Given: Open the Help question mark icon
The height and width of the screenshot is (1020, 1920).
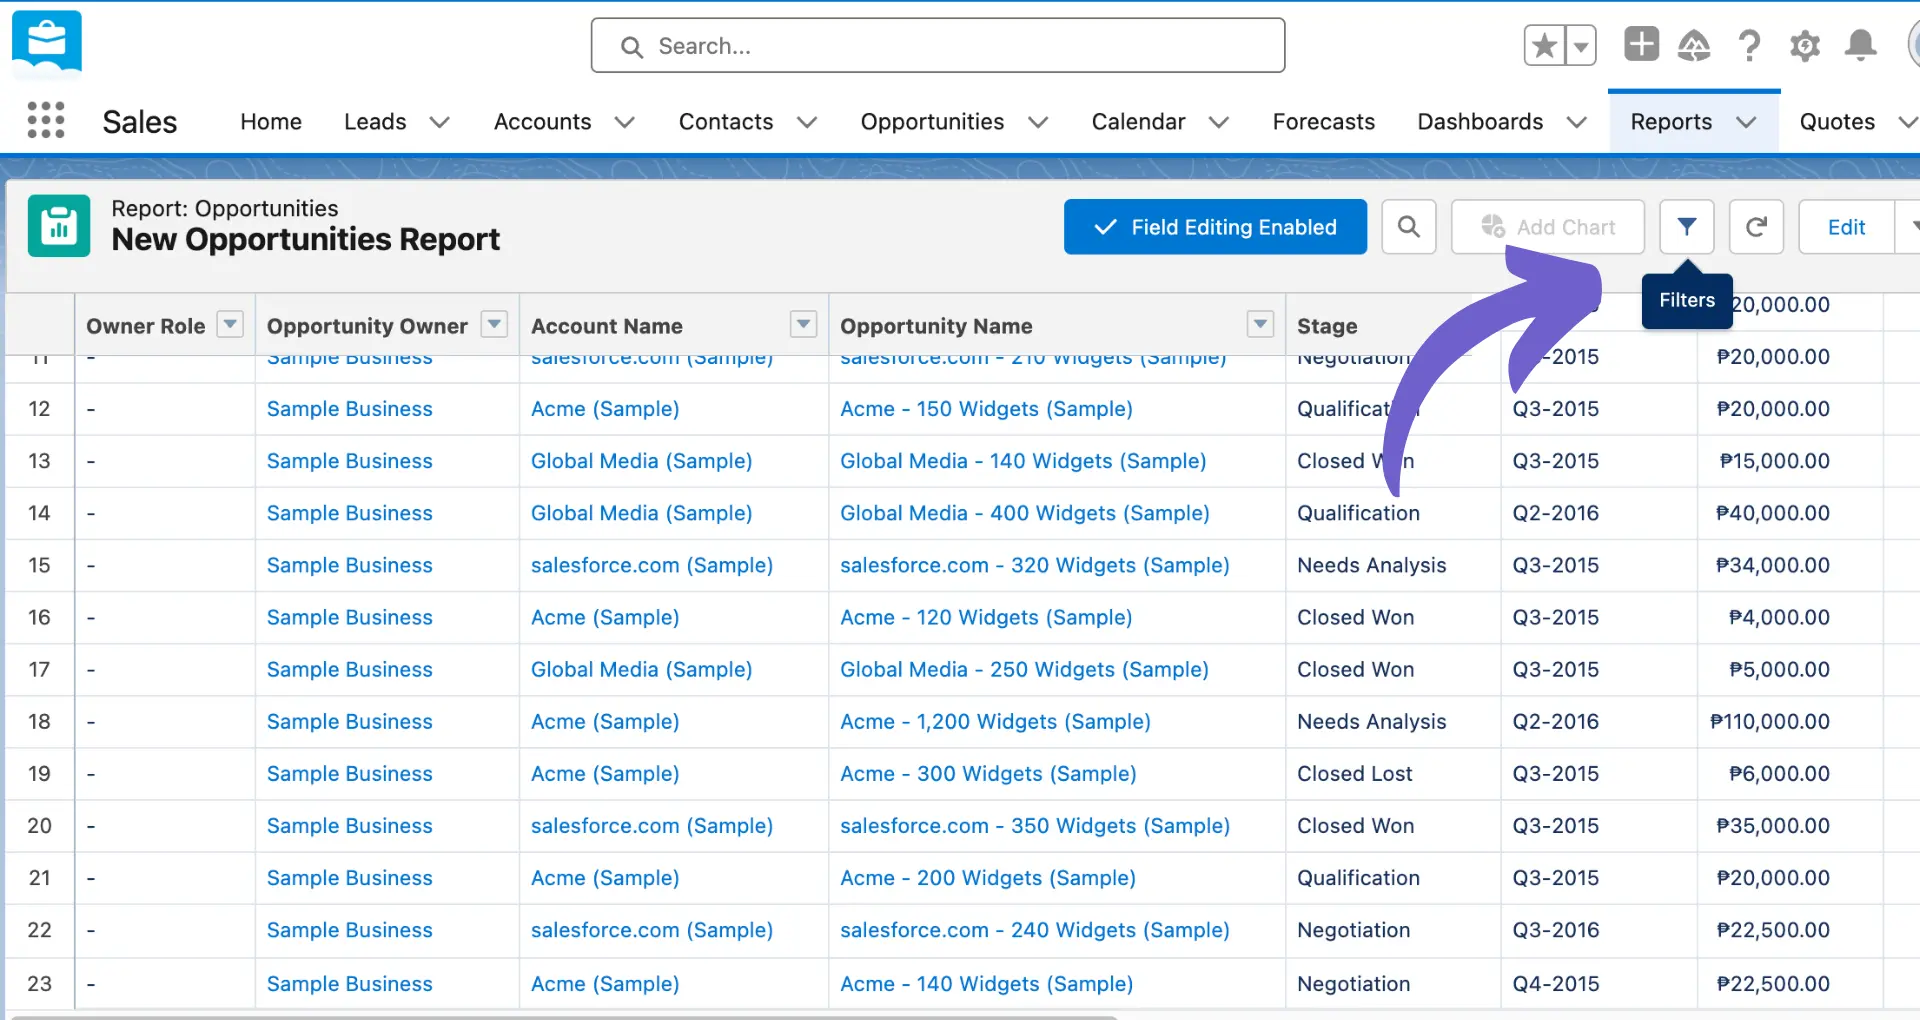Looking at the screenshot, I should pyautogui.click(x=1749, y=45).
